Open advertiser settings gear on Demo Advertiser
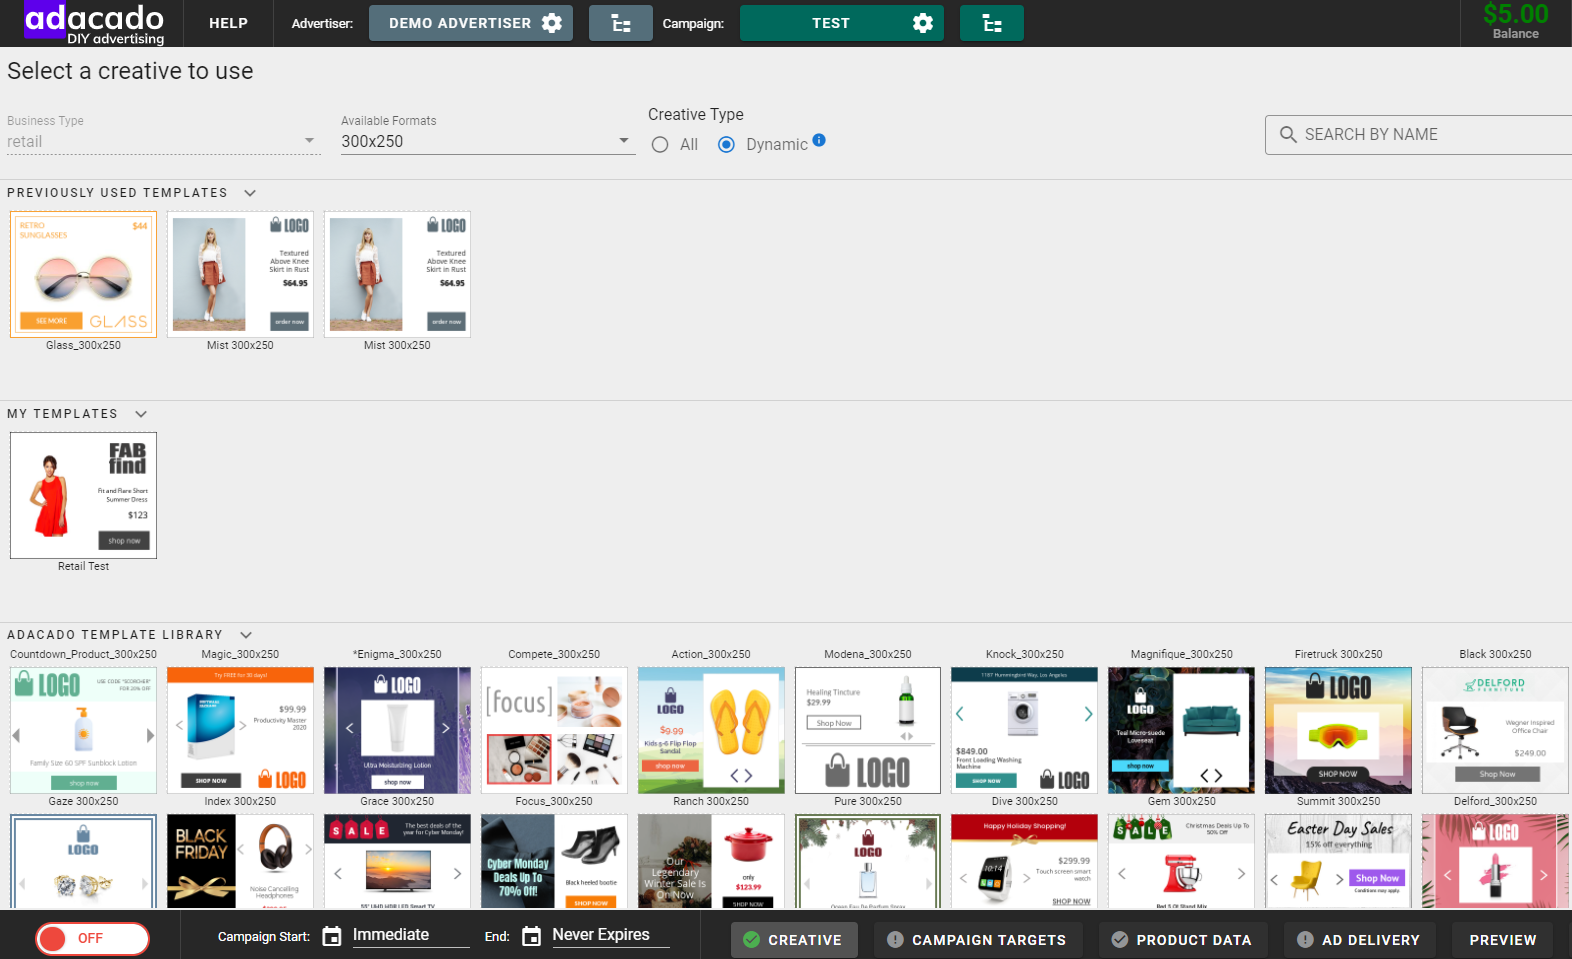 552,23
